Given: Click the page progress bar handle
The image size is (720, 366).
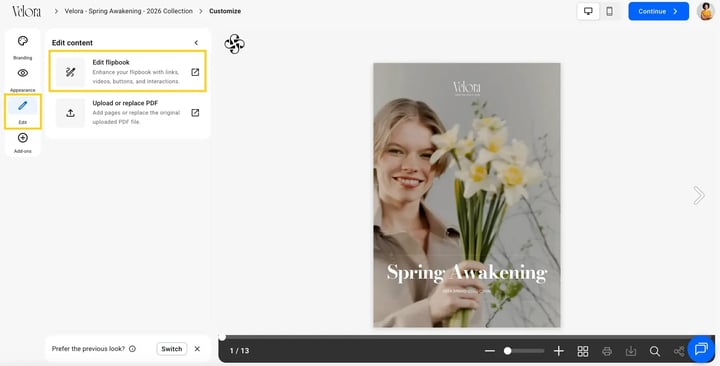Looking at the screenshot, I should [x=222, y=338].
